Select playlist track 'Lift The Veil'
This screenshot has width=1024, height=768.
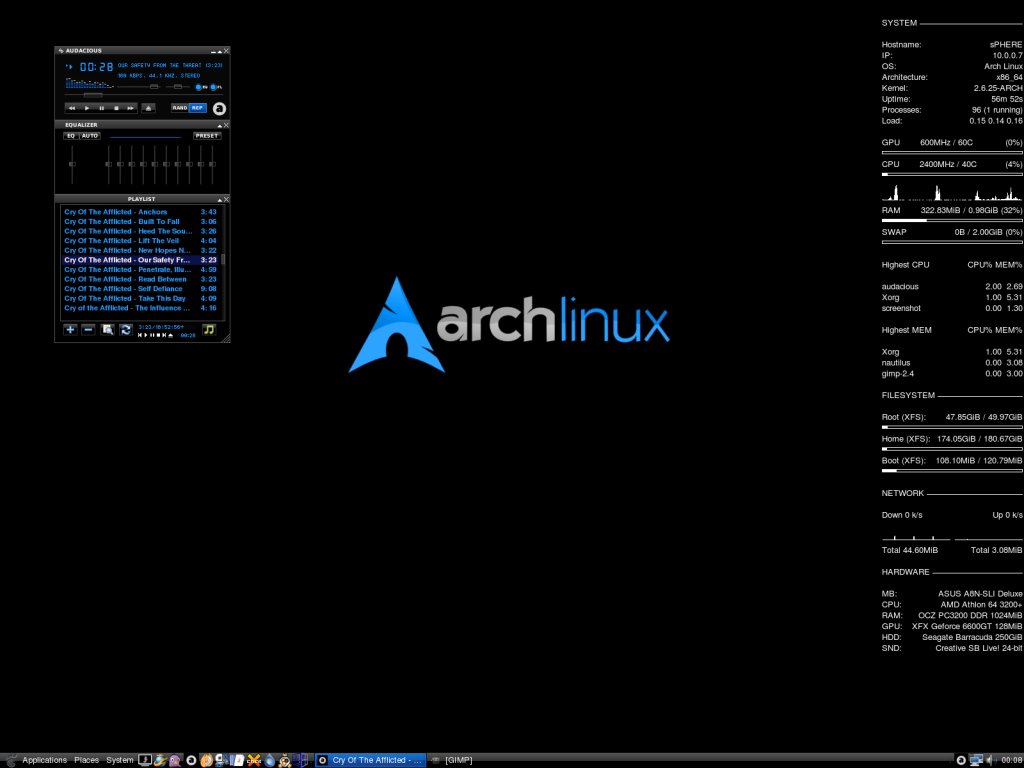click(140, 241)
